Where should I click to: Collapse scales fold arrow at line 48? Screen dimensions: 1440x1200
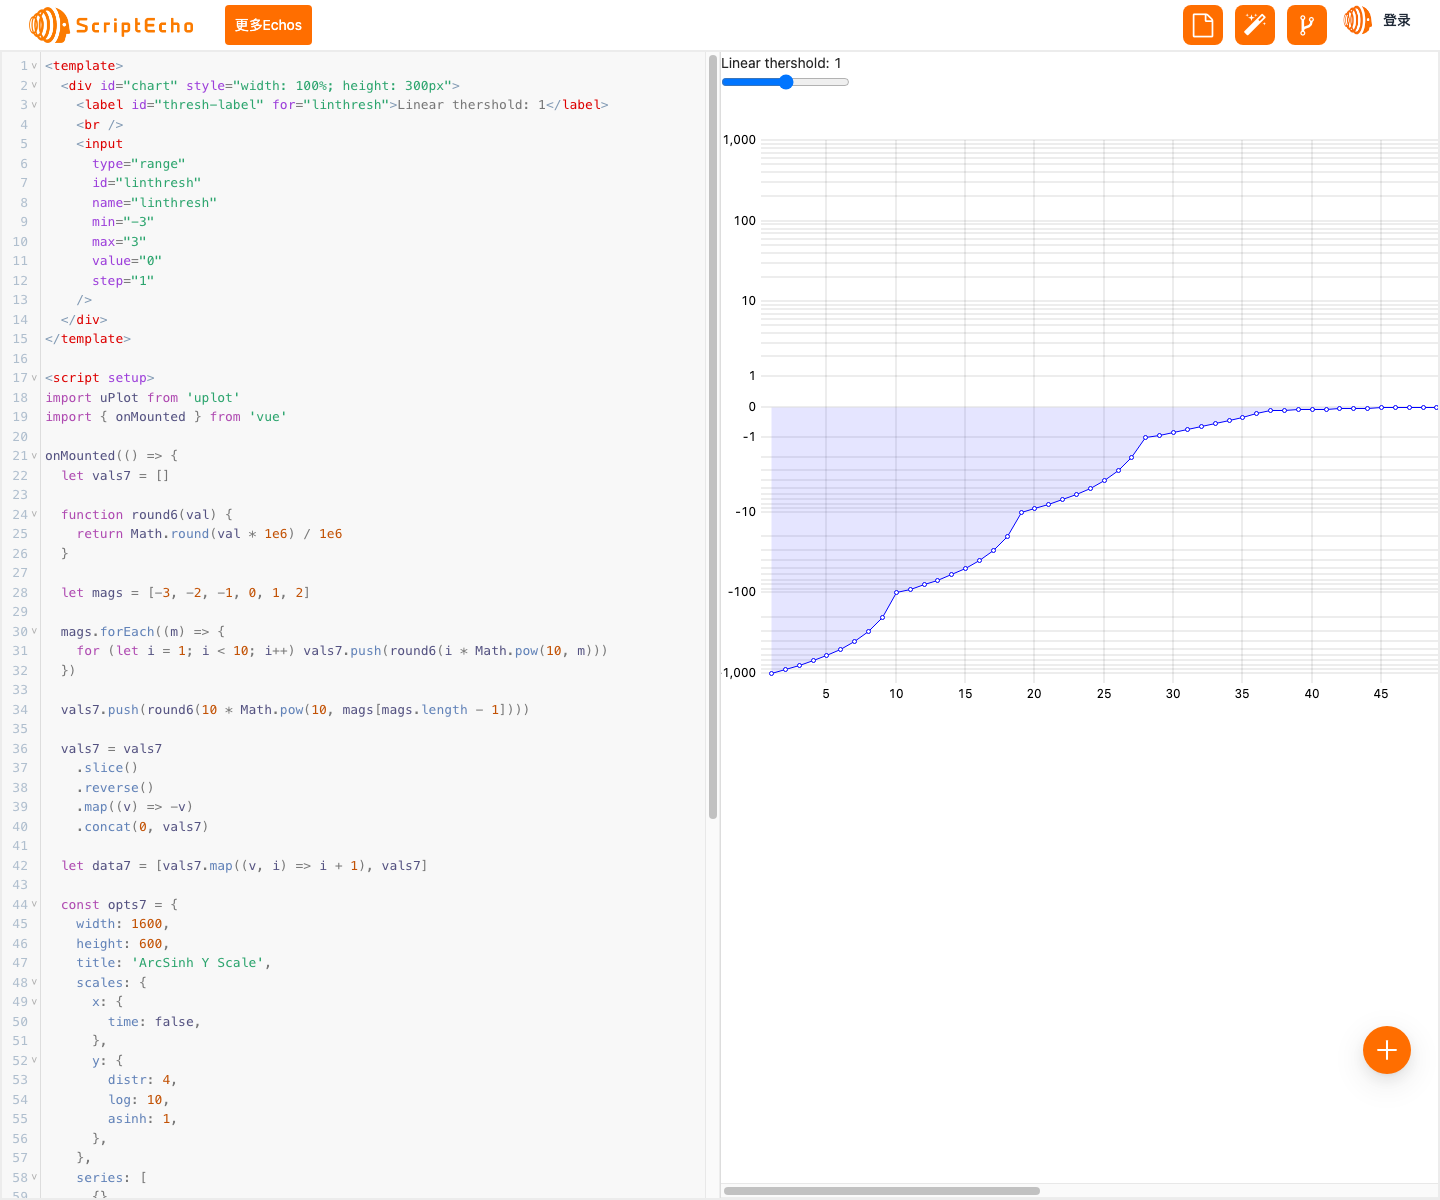(34, 982)
